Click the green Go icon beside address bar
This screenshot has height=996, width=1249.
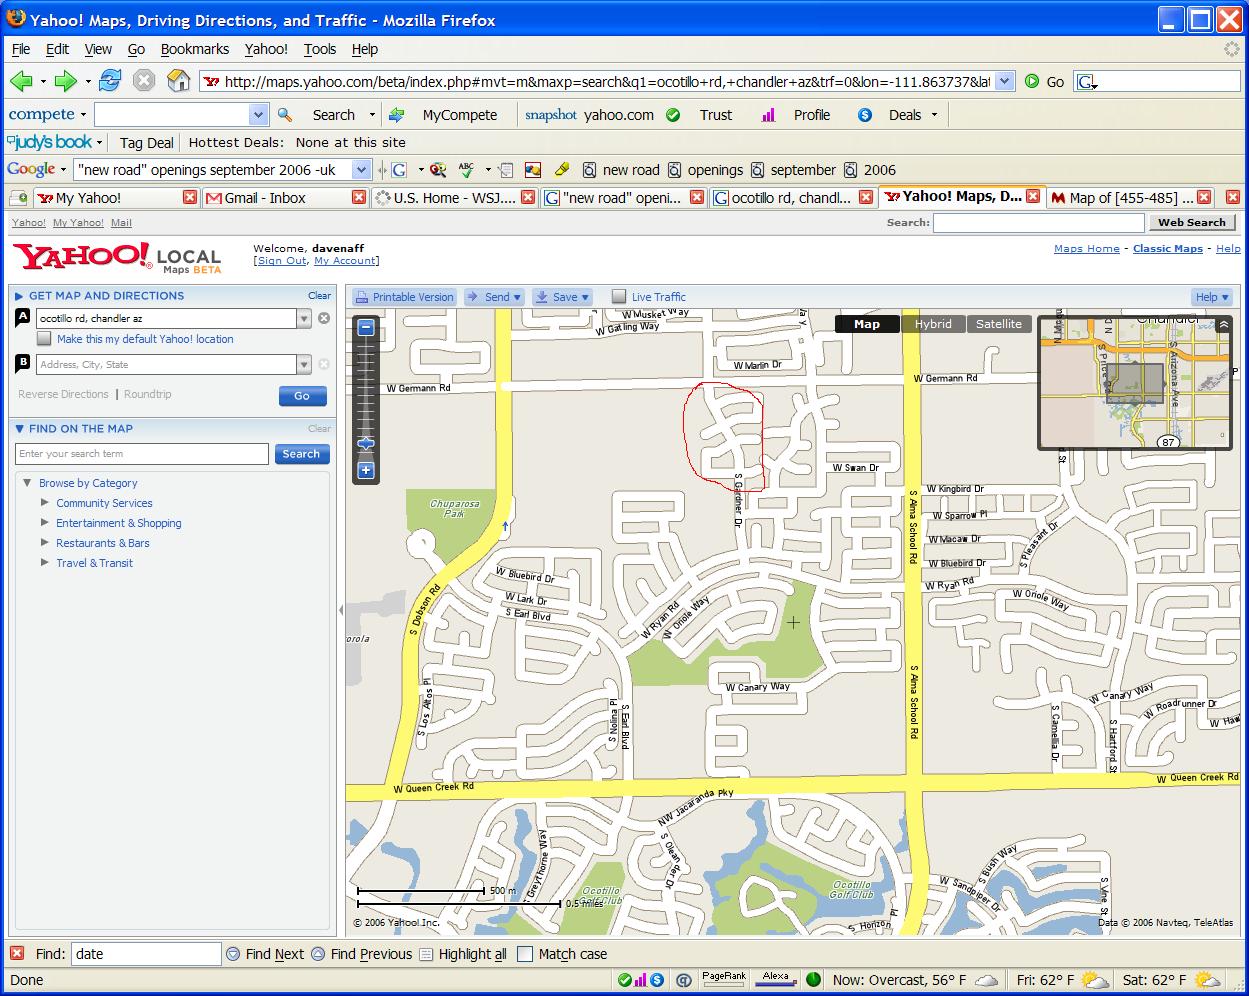pos(1032,82)
